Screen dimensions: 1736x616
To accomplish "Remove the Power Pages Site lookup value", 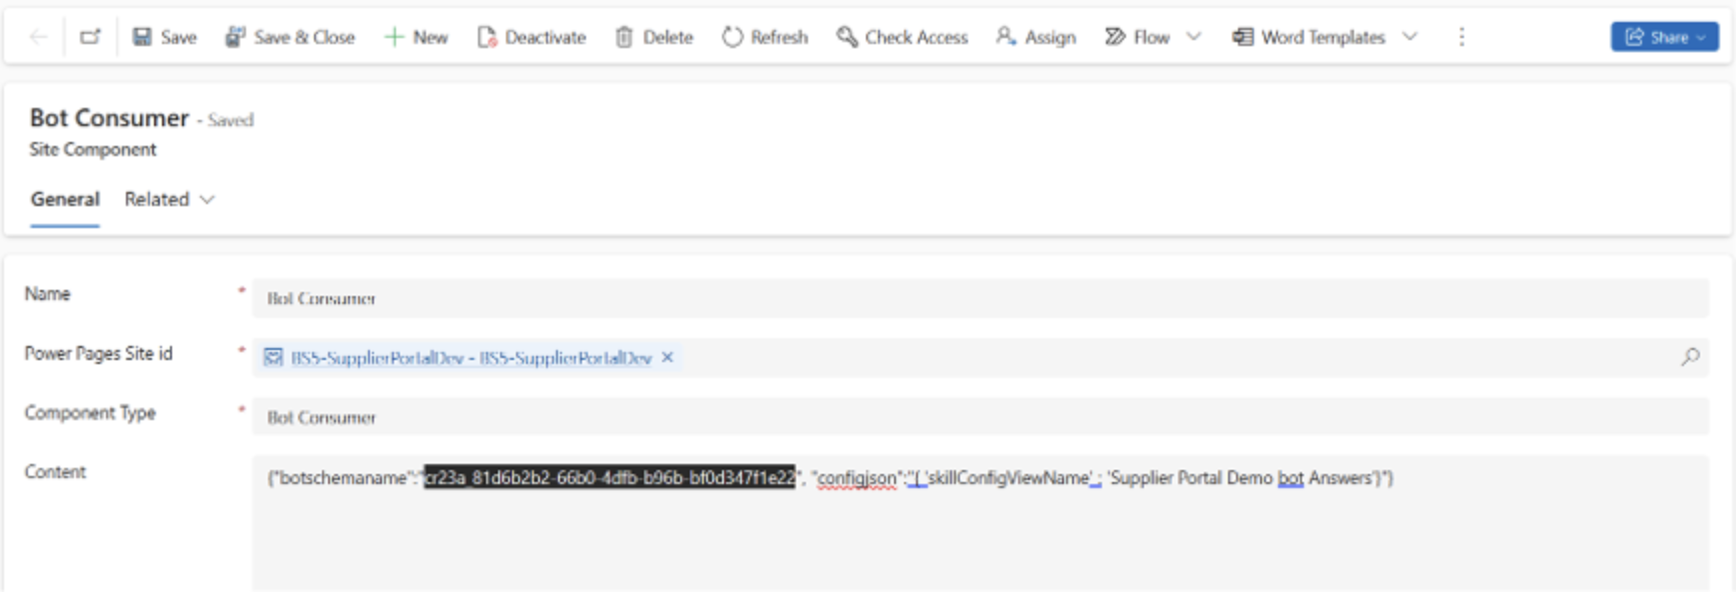I will (668, 357).
